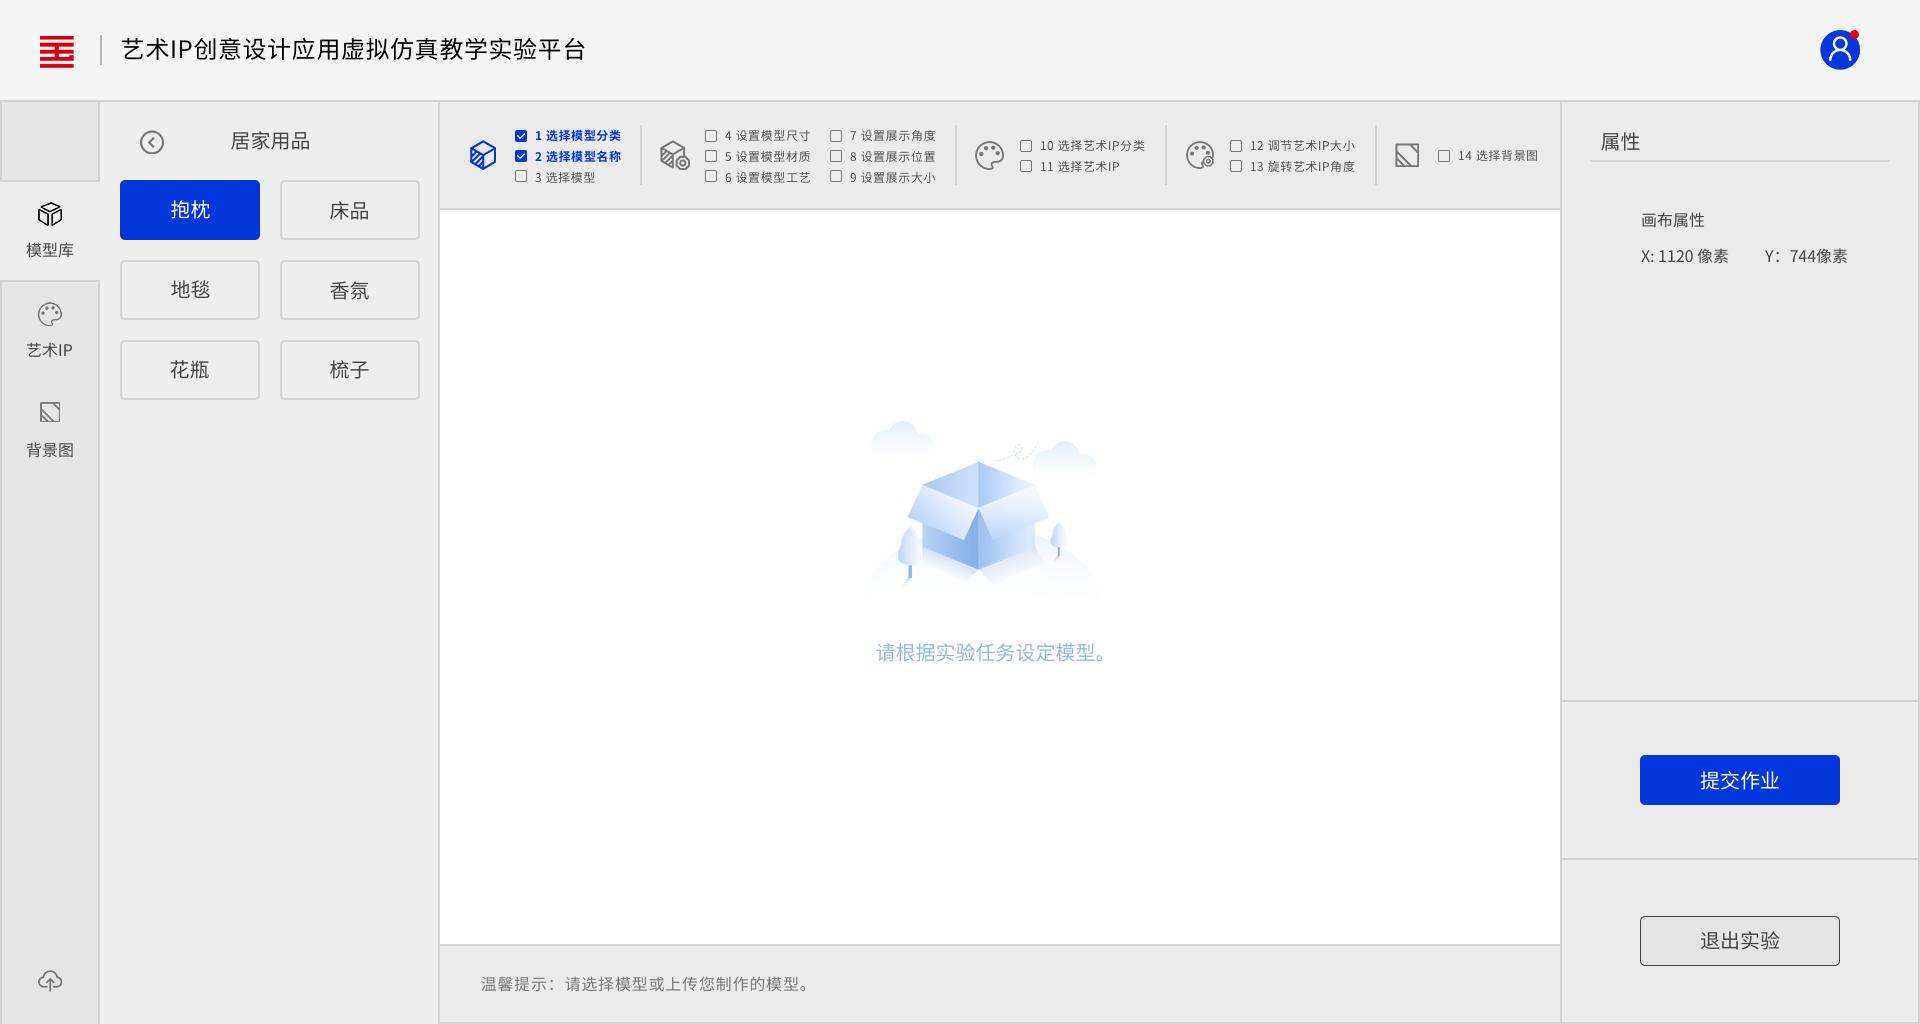Click the Y: 744像素 canvas value
This screenshot has width=1920, height=1024.
(1806, 256)
